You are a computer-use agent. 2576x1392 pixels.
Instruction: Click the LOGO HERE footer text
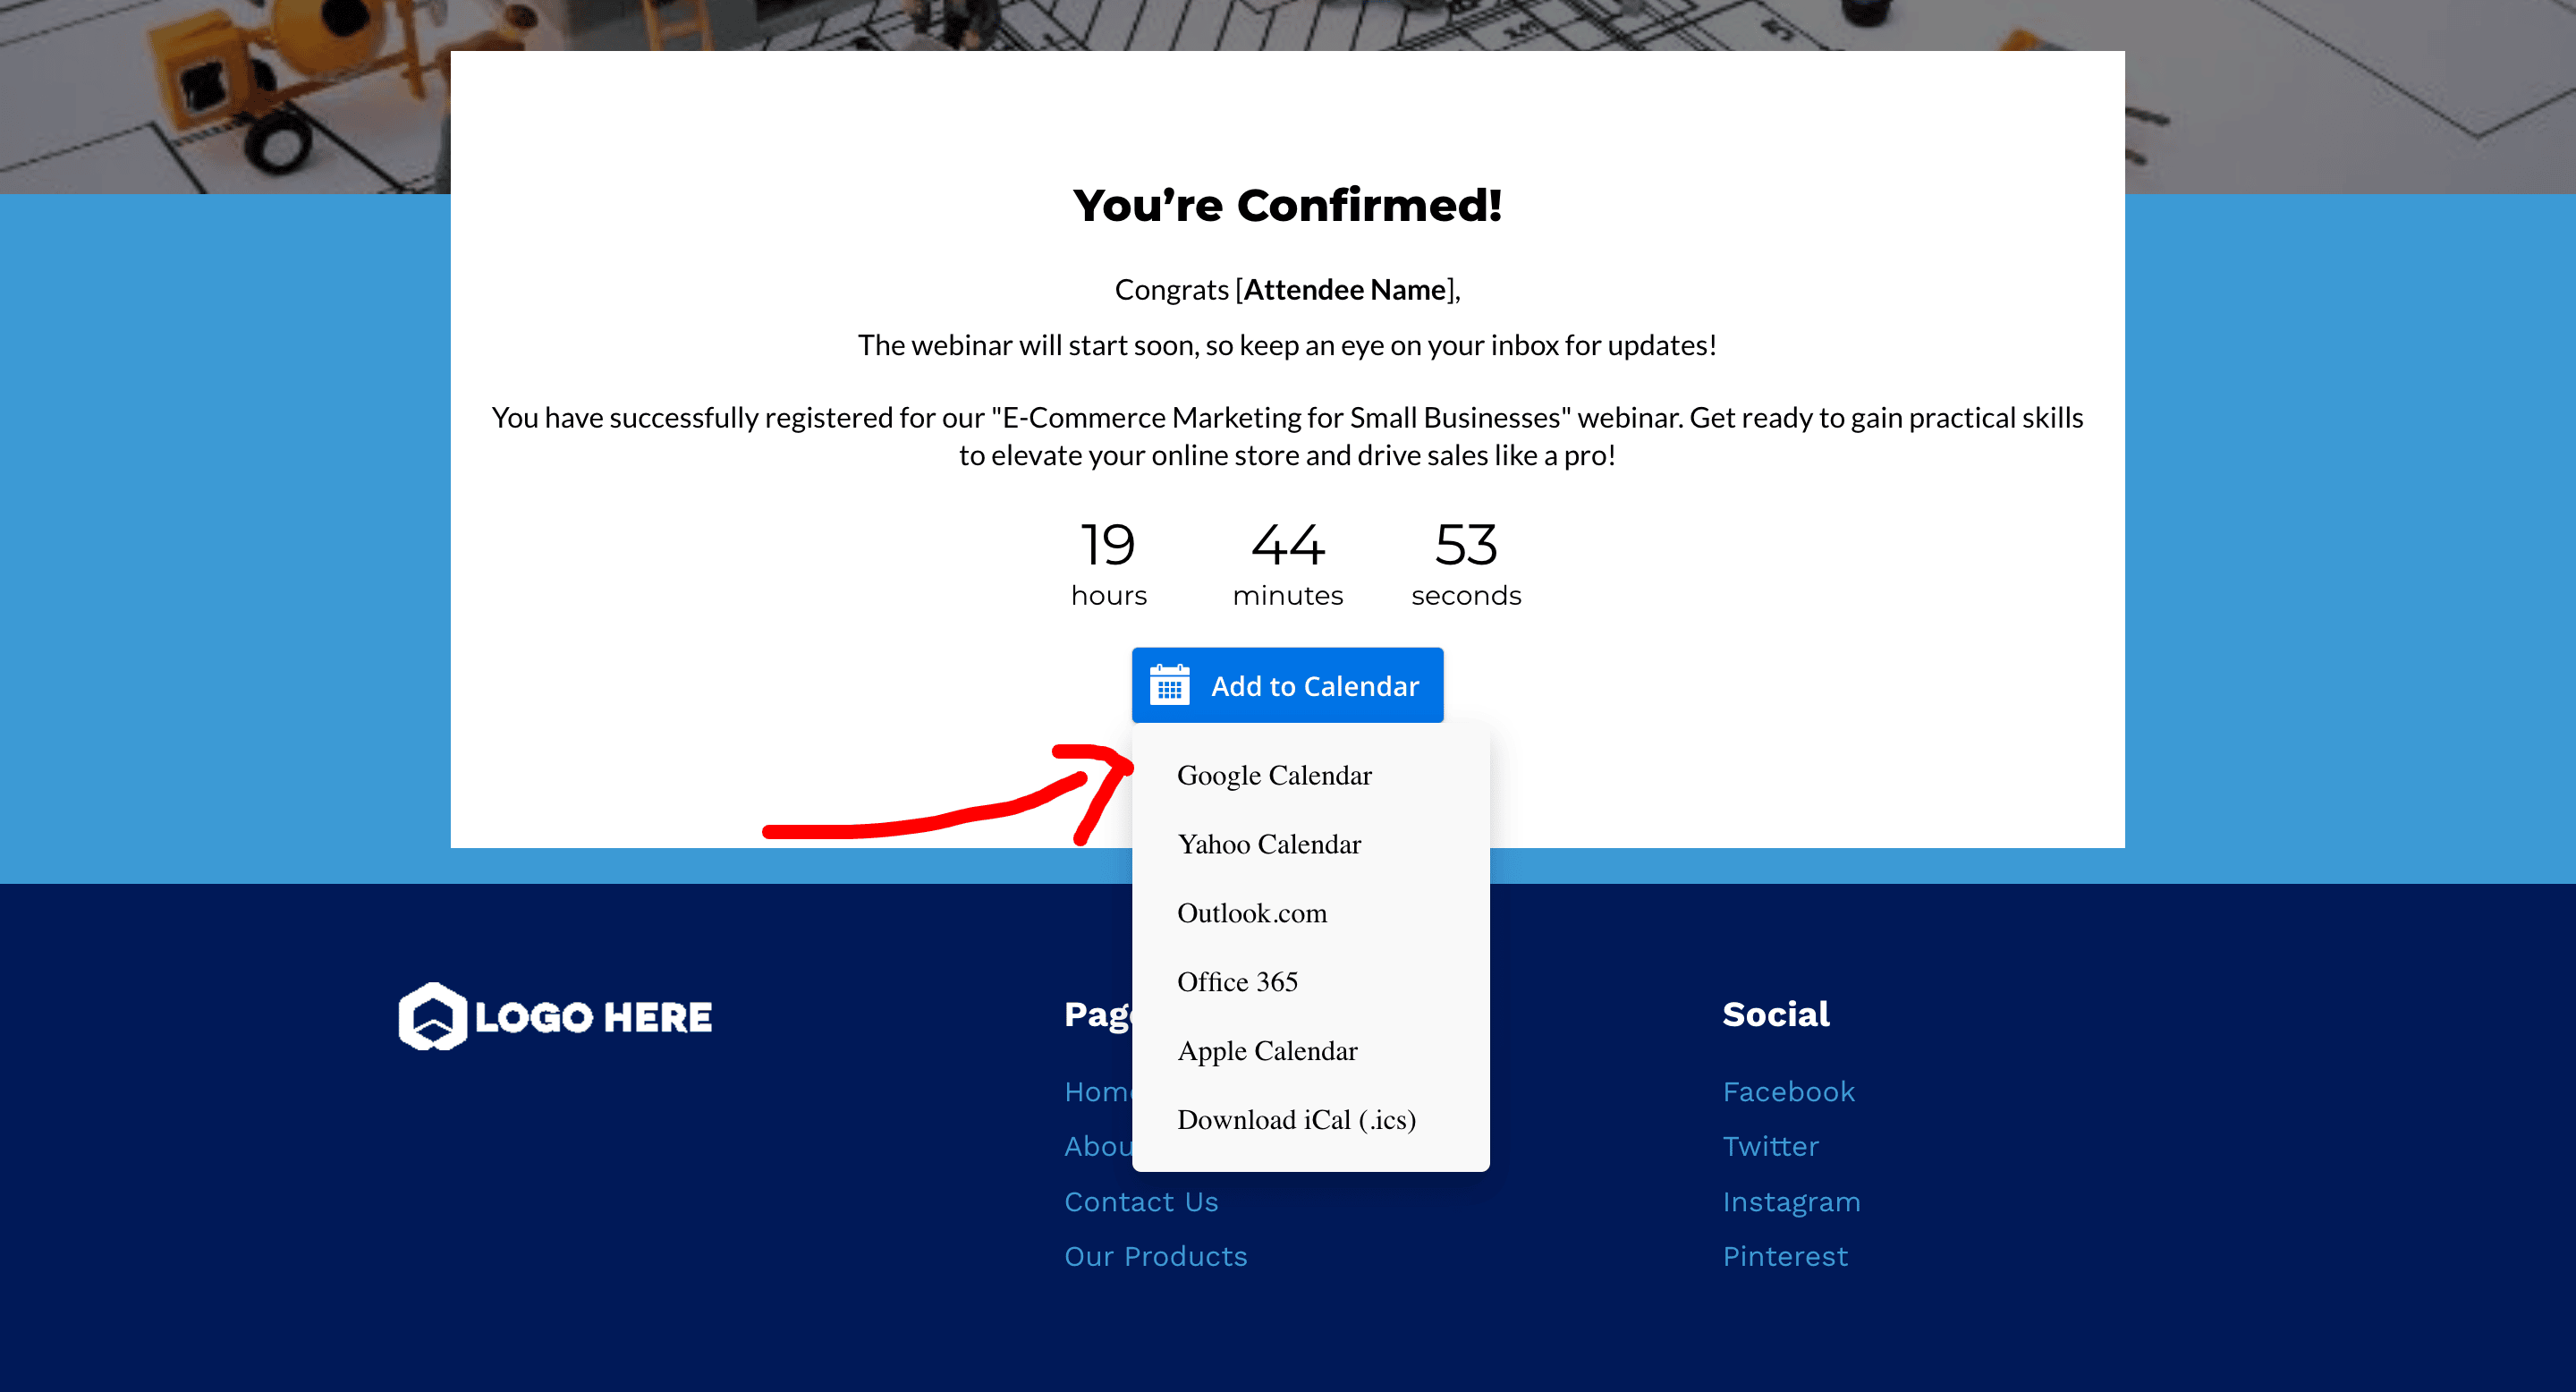tap(593, 1017)
